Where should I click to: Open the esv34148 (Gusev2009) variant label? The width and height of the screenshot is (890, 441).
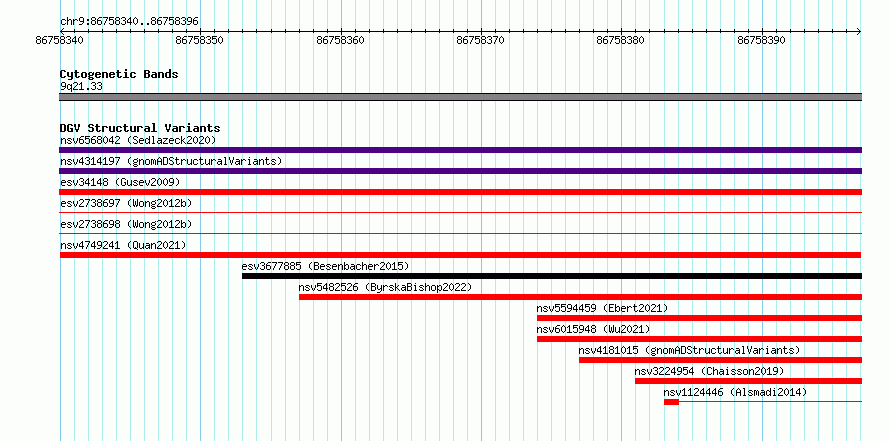(120, 182)
